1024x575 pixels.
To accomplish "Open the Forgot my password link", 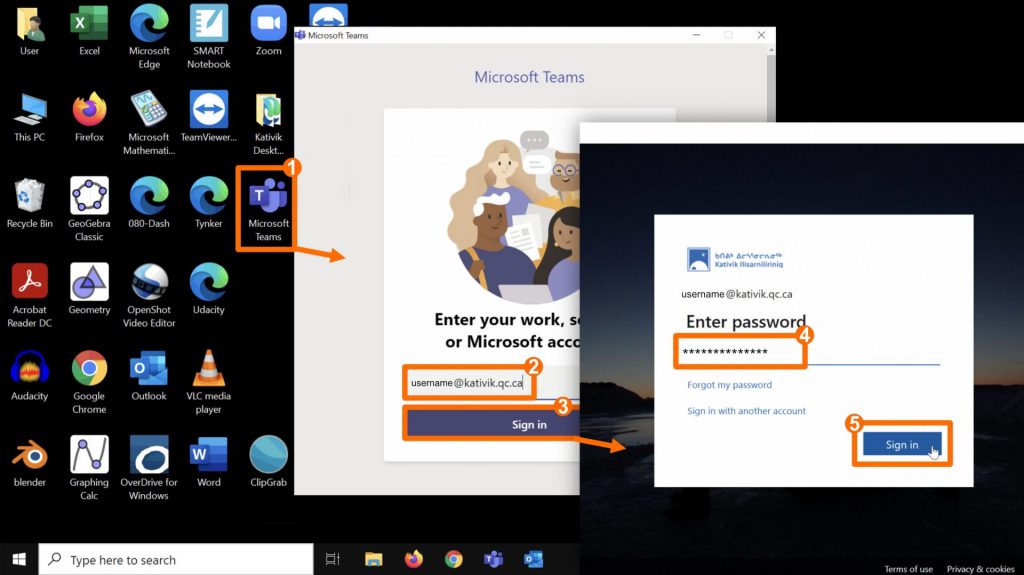I will tap(729, 385).
